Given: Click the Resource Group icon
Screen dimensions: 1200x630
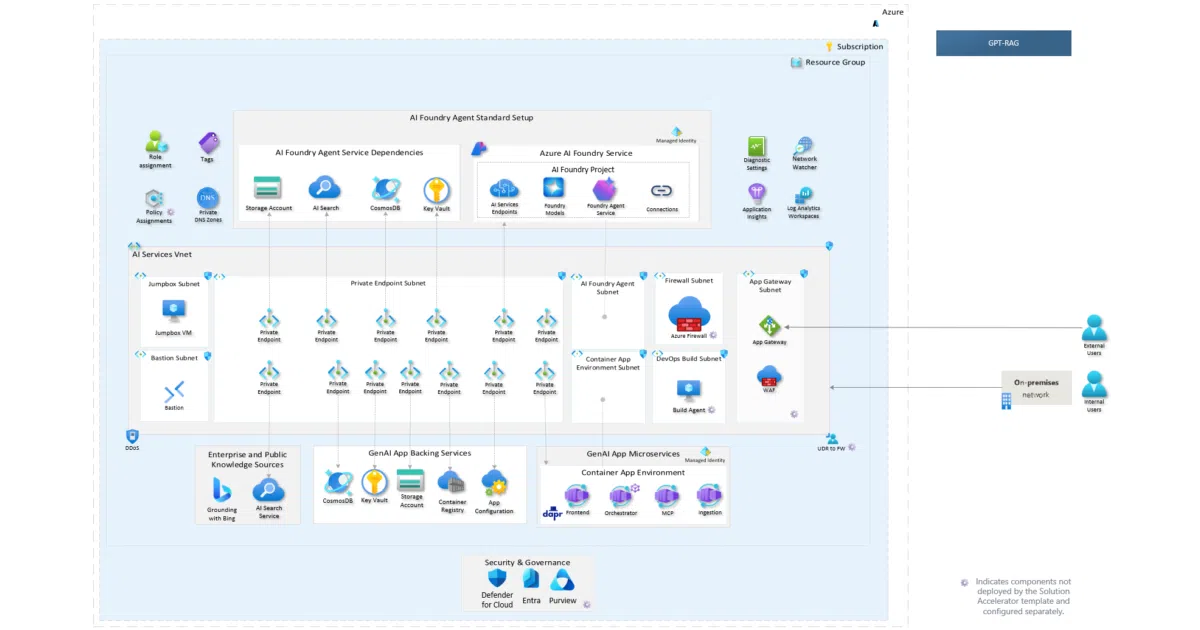Looking at the screenshot, I should [x=797, y=62].
